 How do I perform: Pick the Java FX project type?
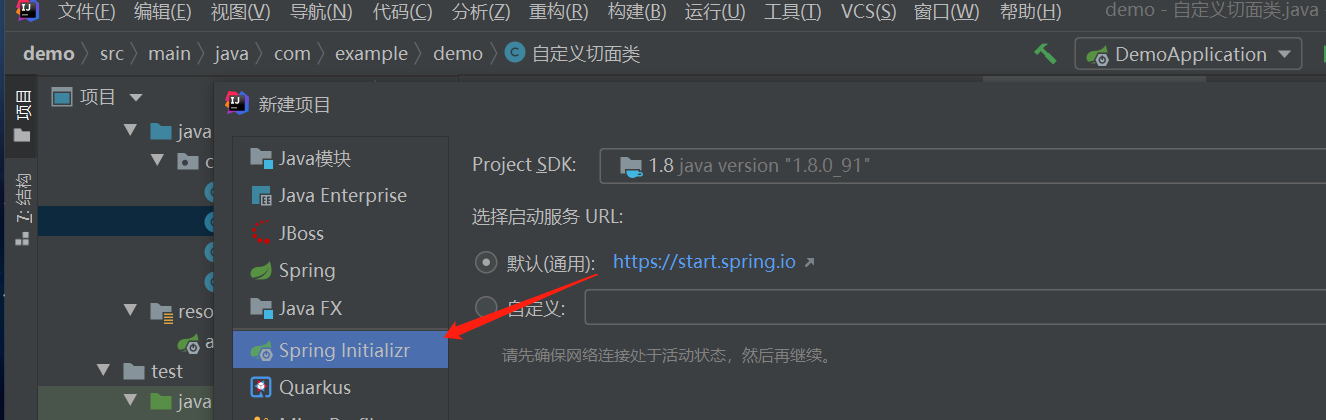click(x=340, y=308)
